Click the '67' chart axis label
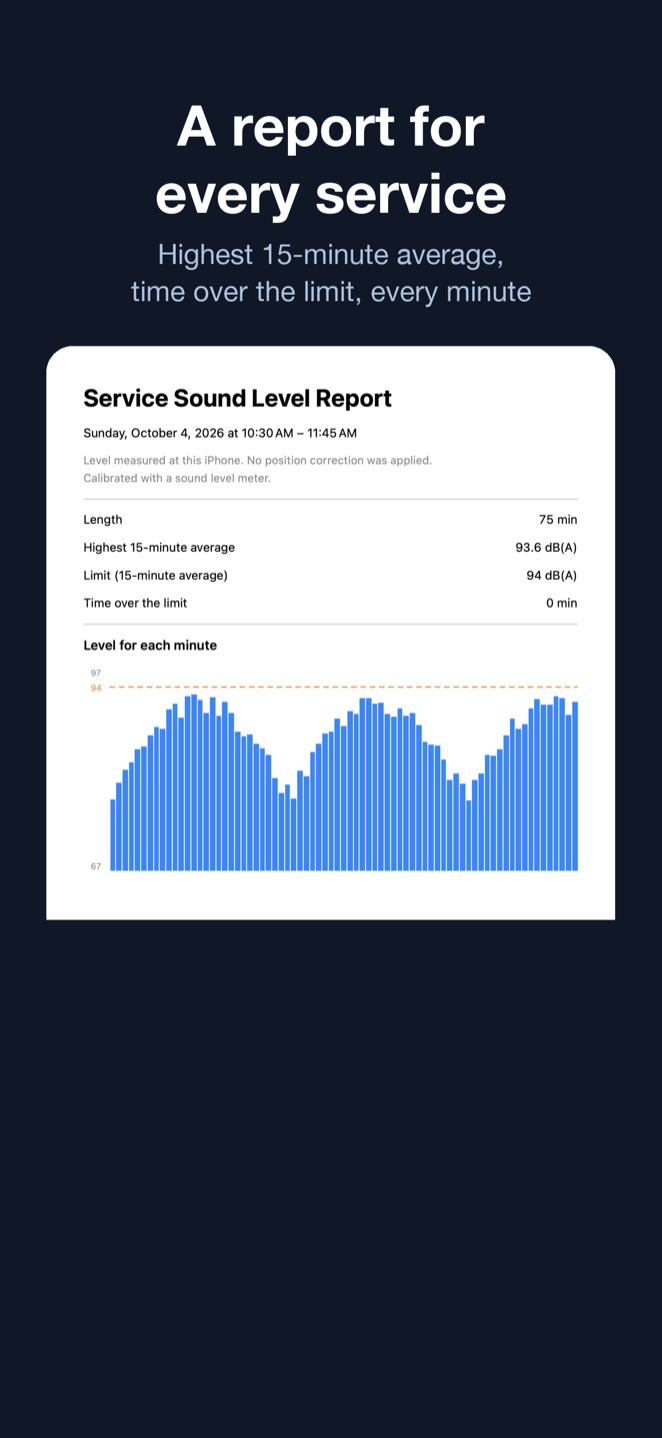The image size is (662, 1438). pos(96,866)
